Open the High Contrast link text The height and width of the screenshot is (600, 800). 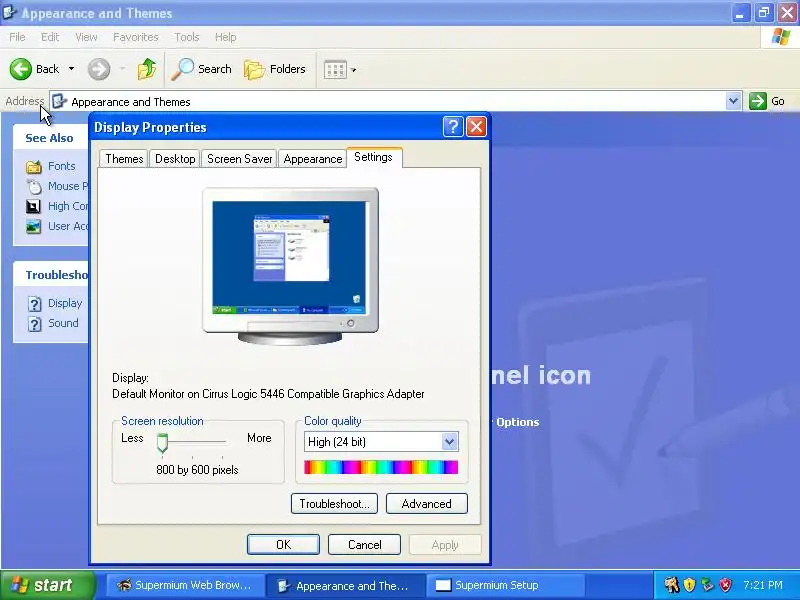pyautogui.click(x=68, y=206)
